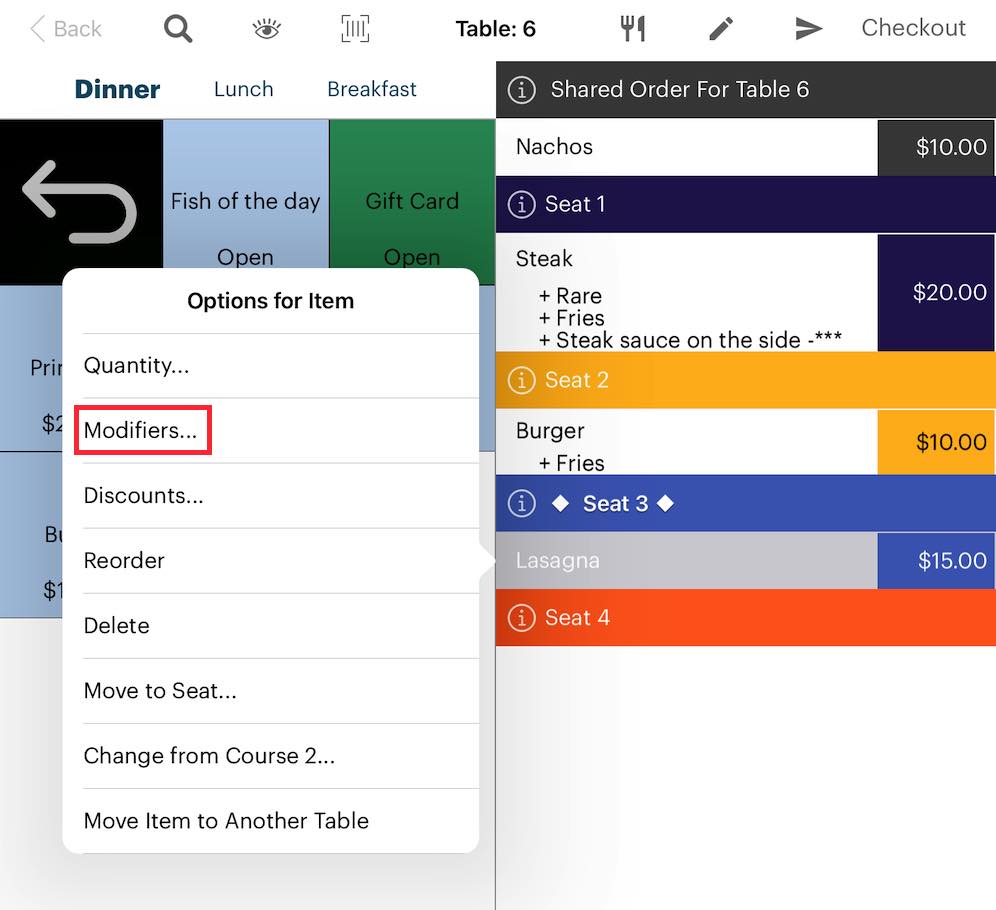996x910 pixels.
Task: Switch to the Lunch menu tab
Action: click(243, 89)
